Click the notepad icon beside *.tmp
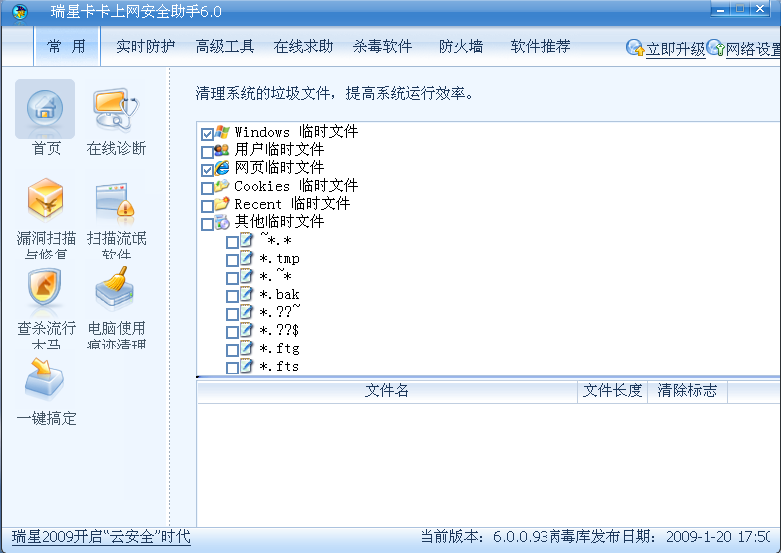 point(247,258)
